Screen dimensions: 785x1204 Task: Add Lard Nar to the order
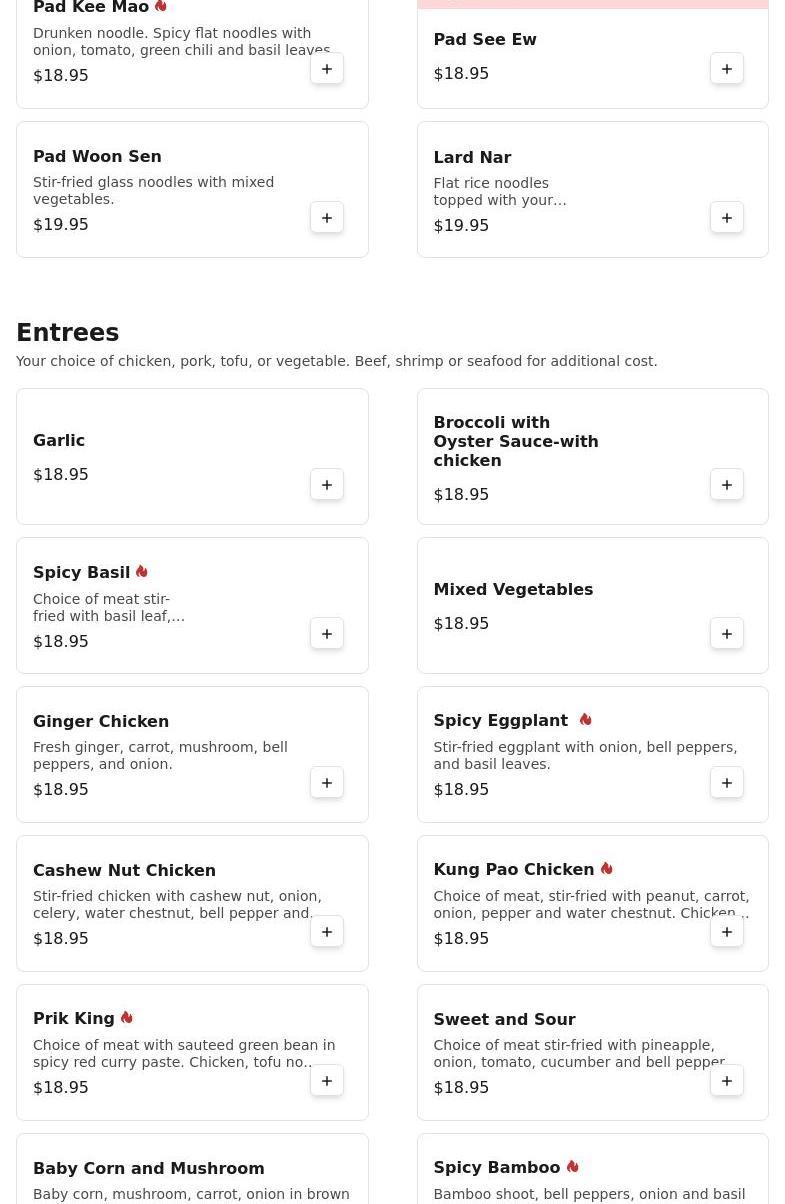click(727, 218)
